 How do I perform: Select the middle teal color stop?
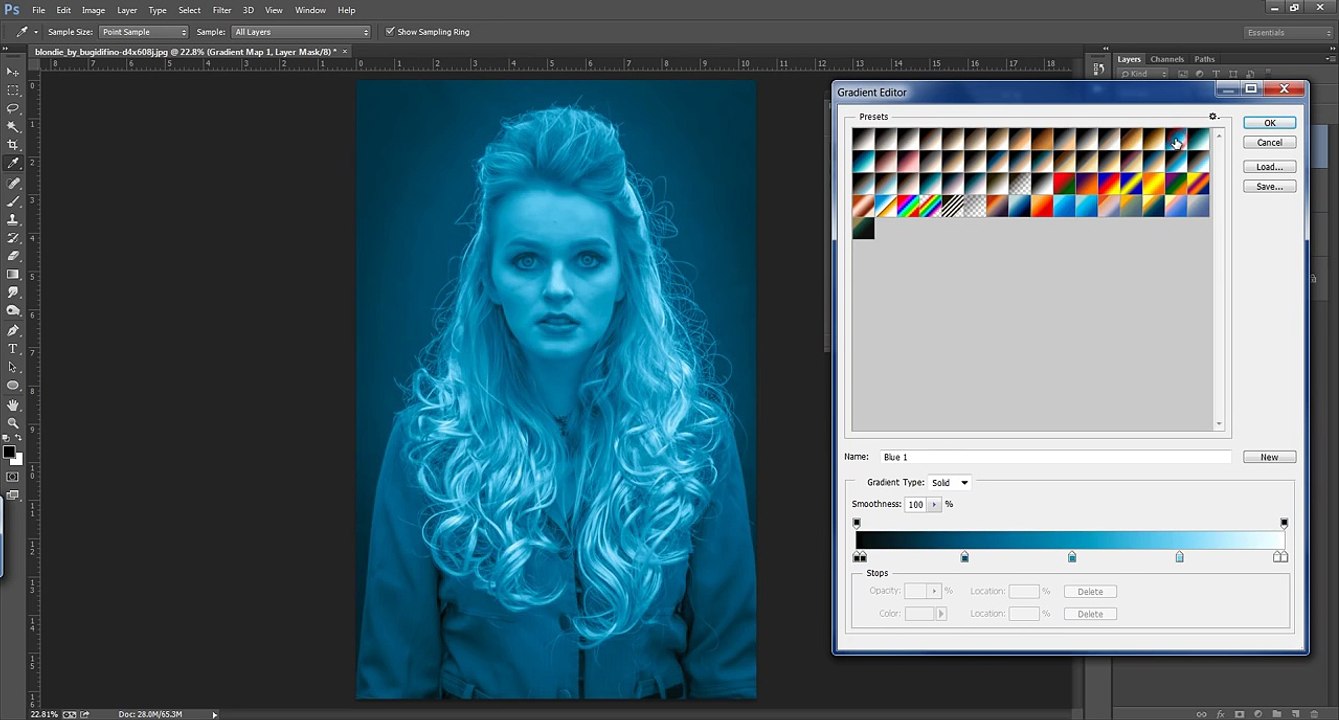1072,557
